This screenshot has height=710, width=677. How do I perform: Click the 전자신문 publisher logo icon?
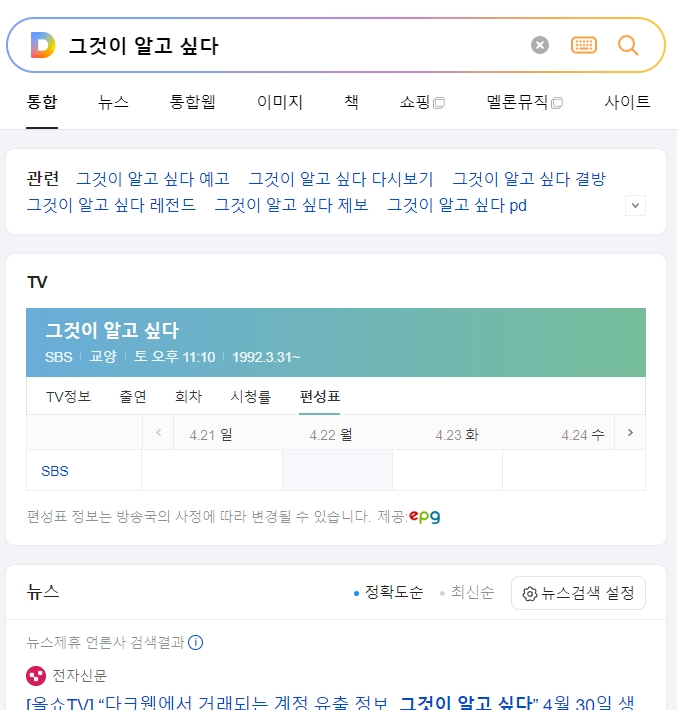pos(36,676)
